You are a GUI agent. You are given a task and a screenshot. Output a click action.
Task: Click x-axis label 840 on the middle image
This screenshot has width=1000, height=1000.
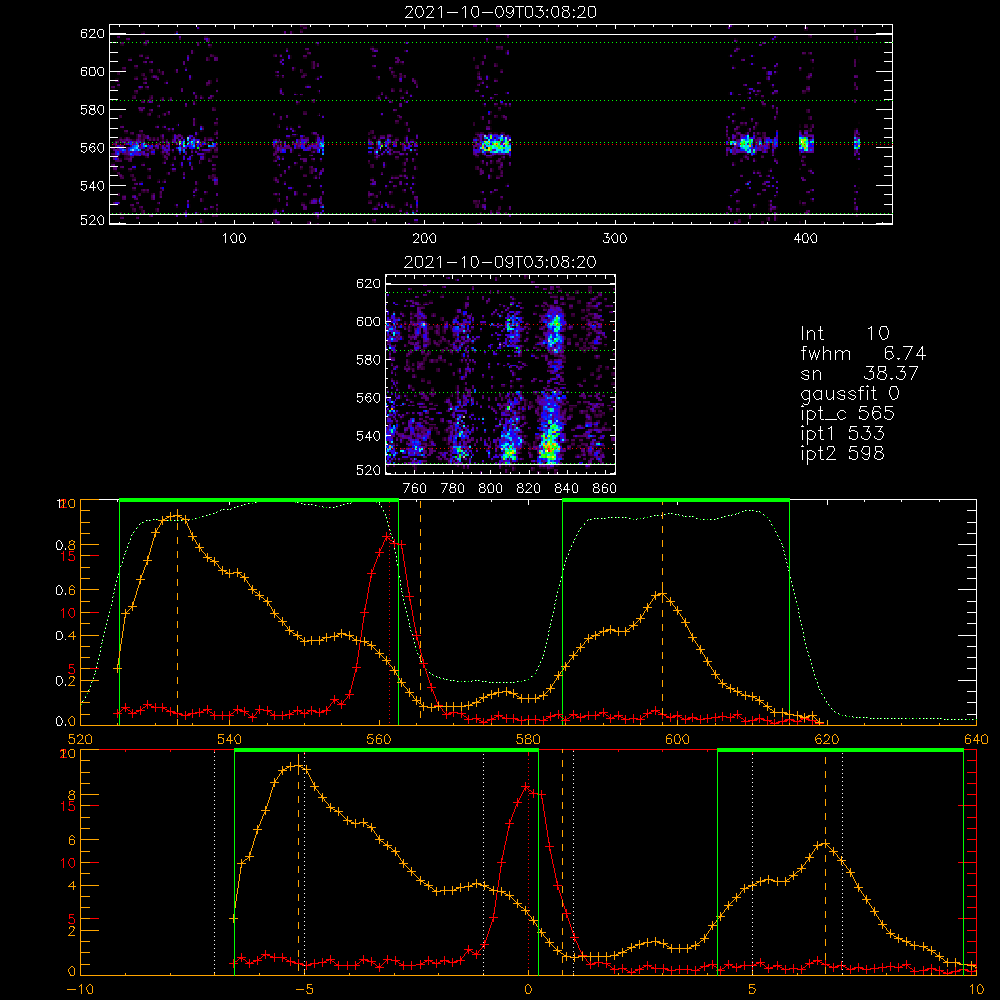tap(567, 489)
